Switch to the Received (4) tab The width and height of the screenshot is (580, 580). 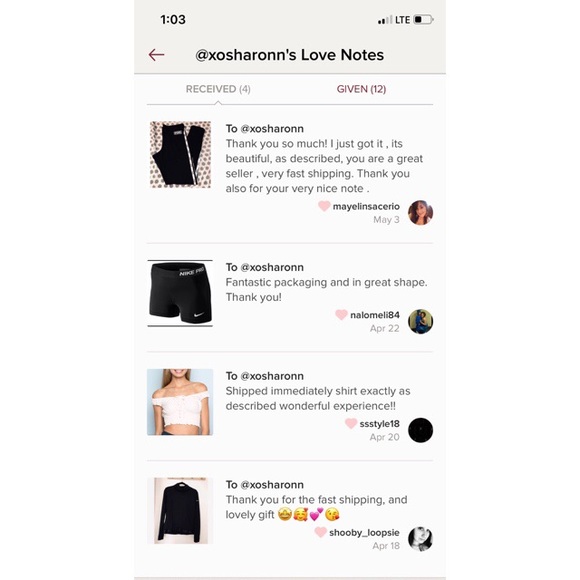pyautogui.click(x=218, y=89)
